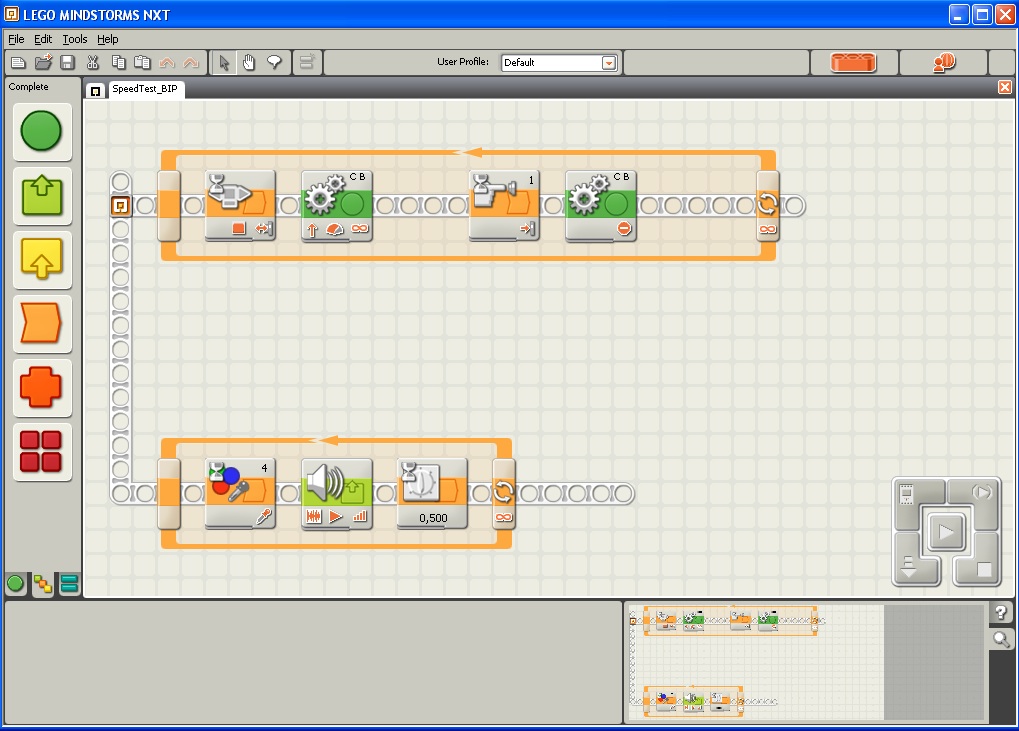Open the Help question mark tab
The height and width of the screenshot is (731, 1019).
point(1001,612)
